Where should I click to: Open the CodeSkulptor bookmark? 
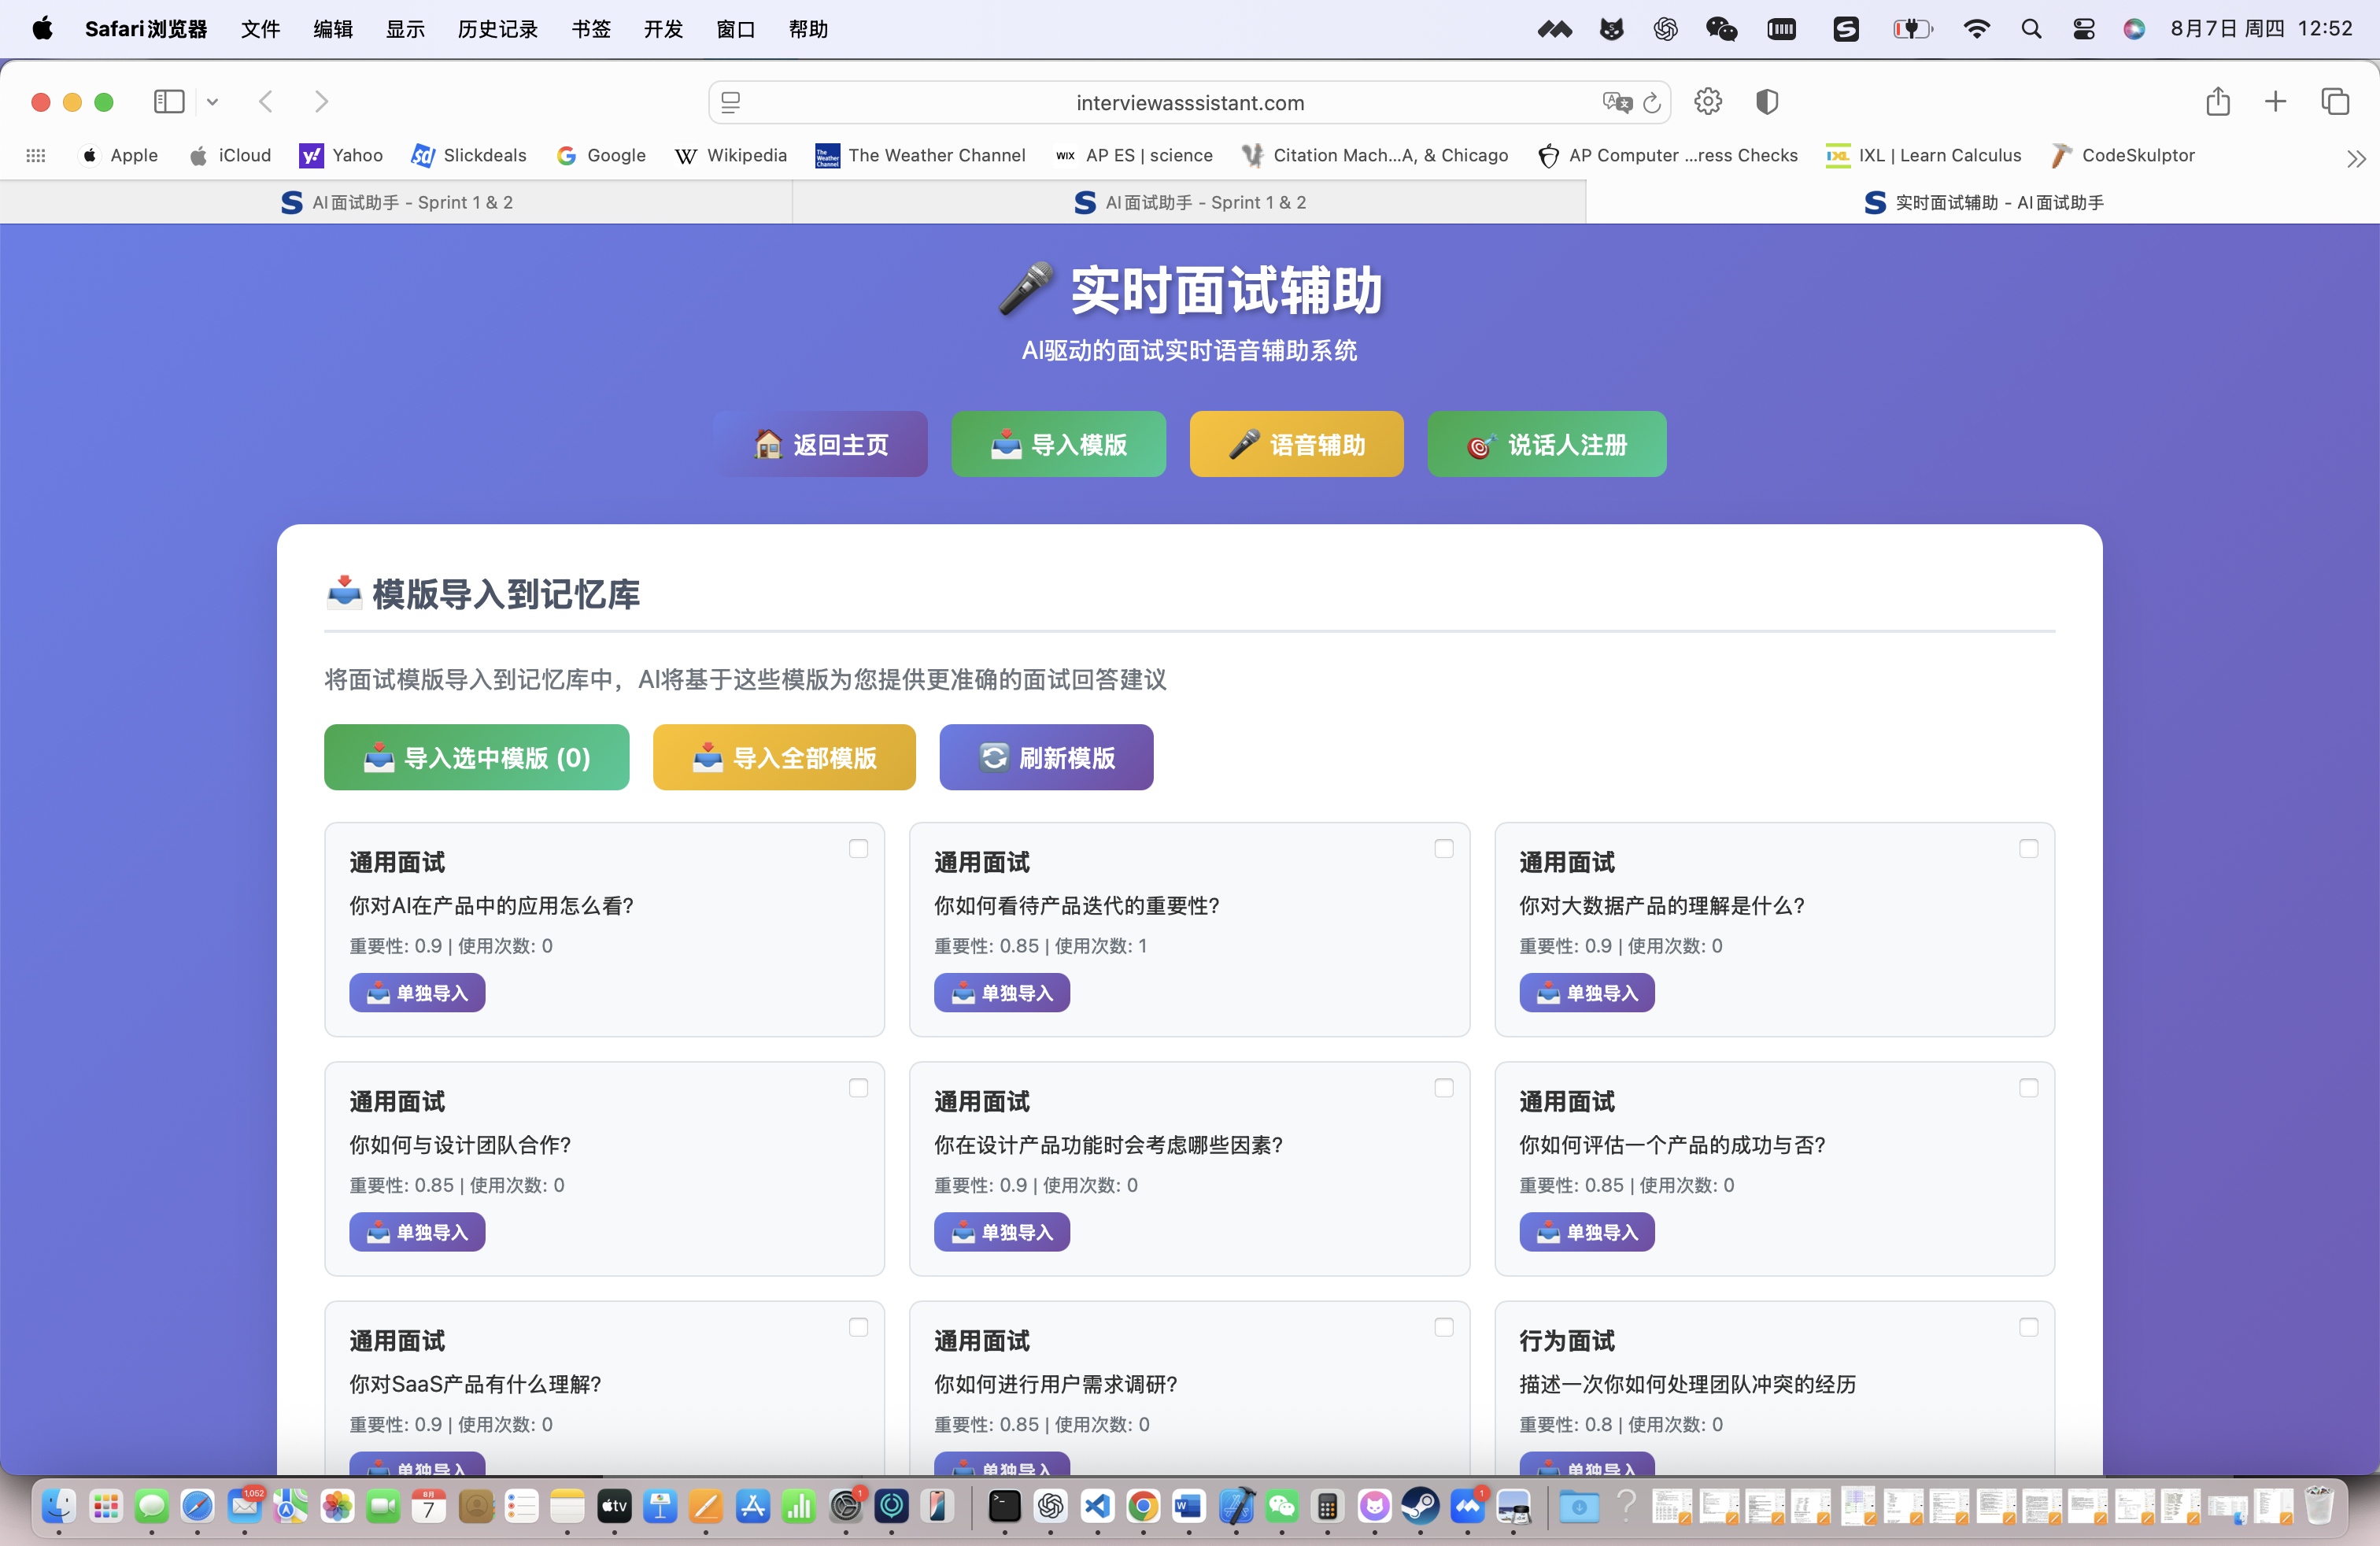(x=2122, y=155)
